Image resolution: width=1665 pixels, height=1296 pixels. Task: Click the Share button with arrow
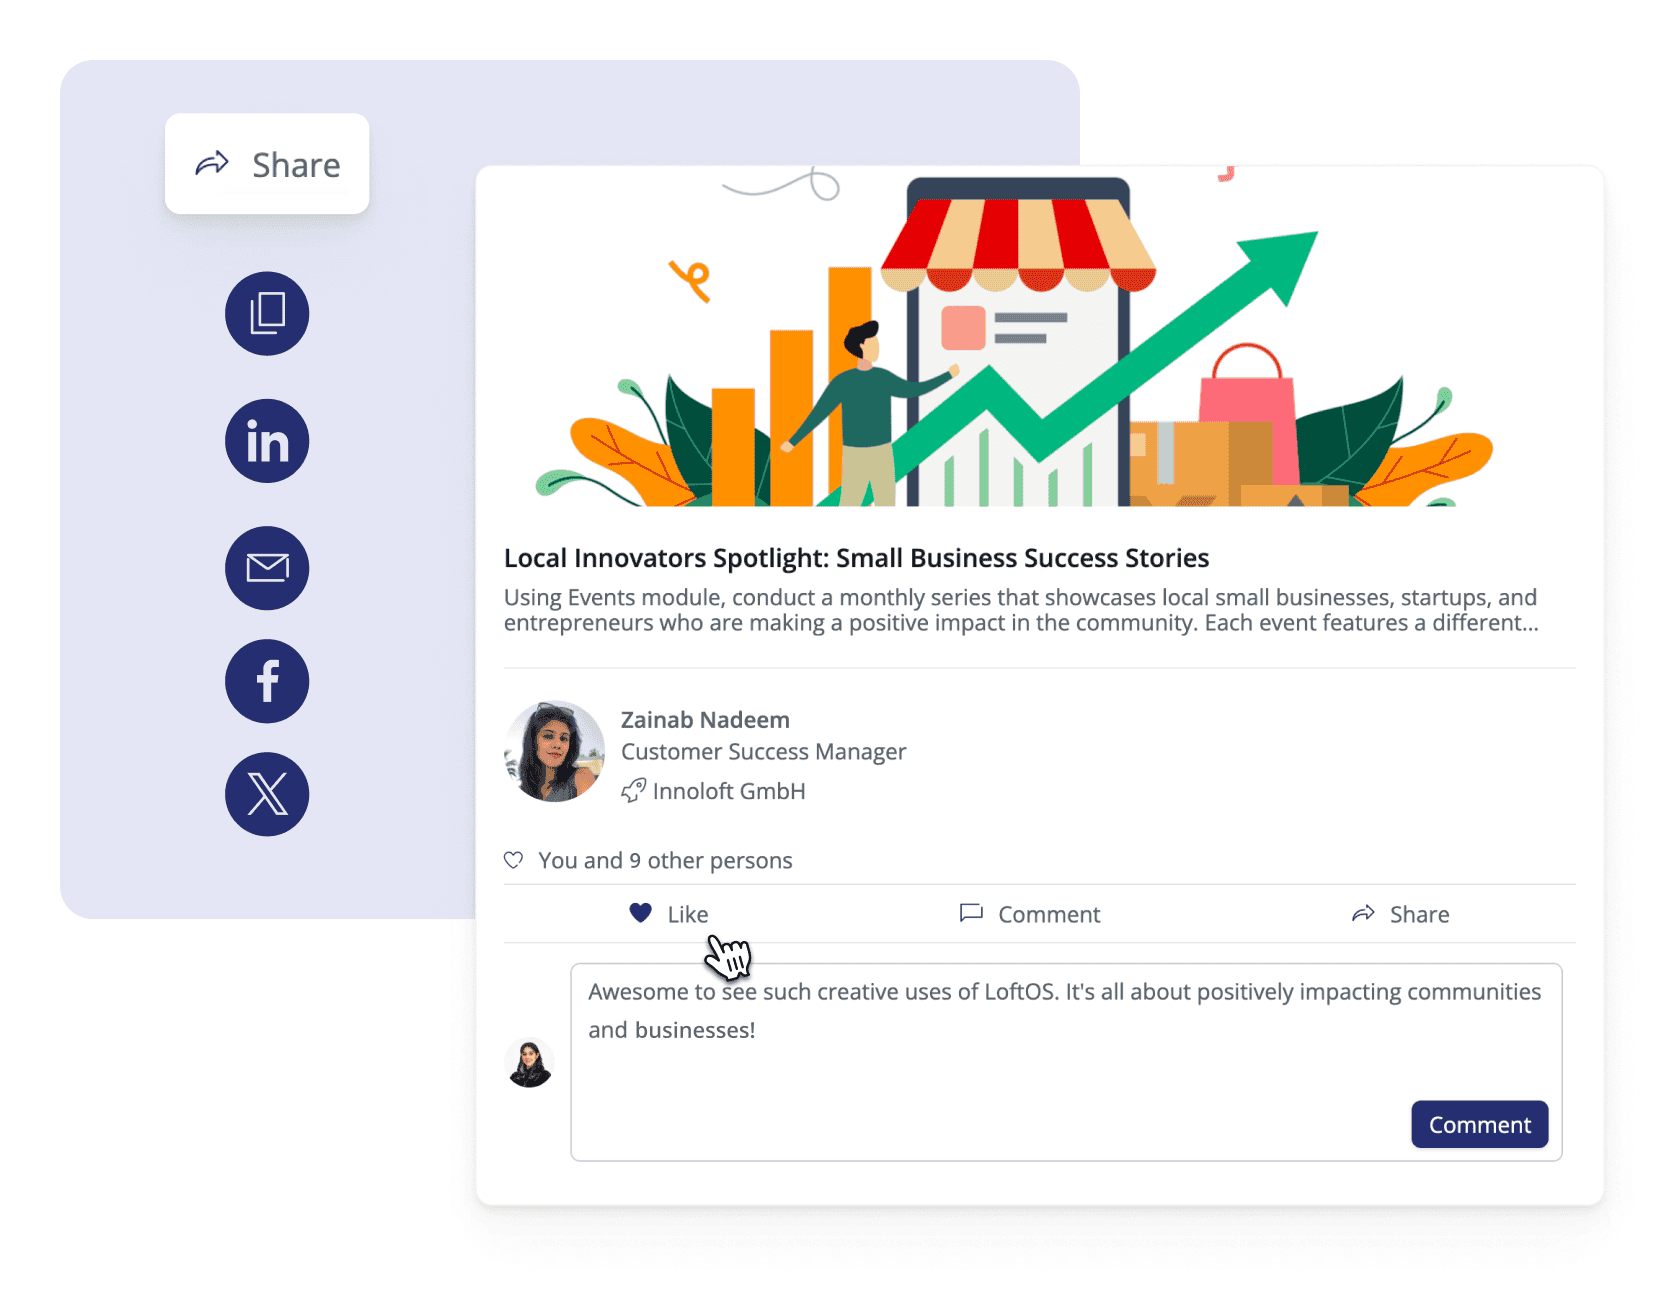[x=267, y=164]
